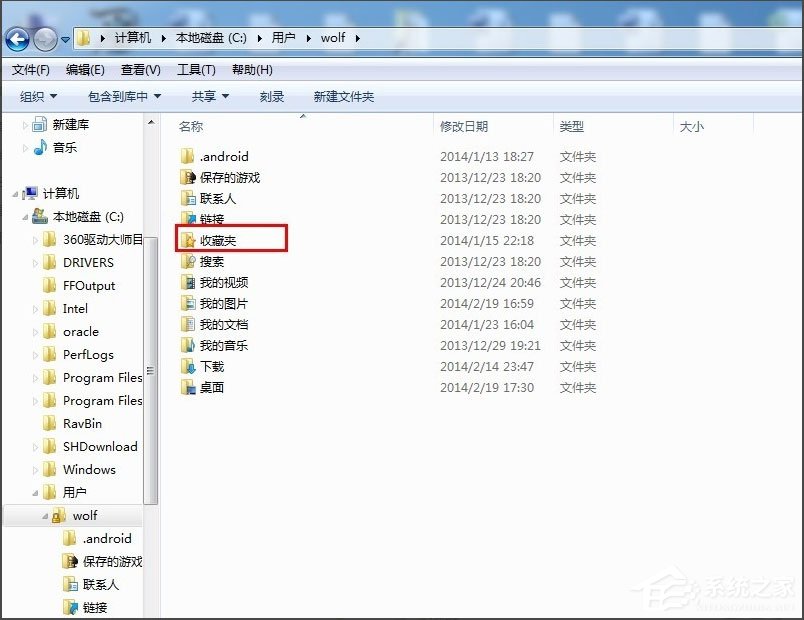Open the 文件(F) menu
This screenshot has width=804, height=620.
30,69
